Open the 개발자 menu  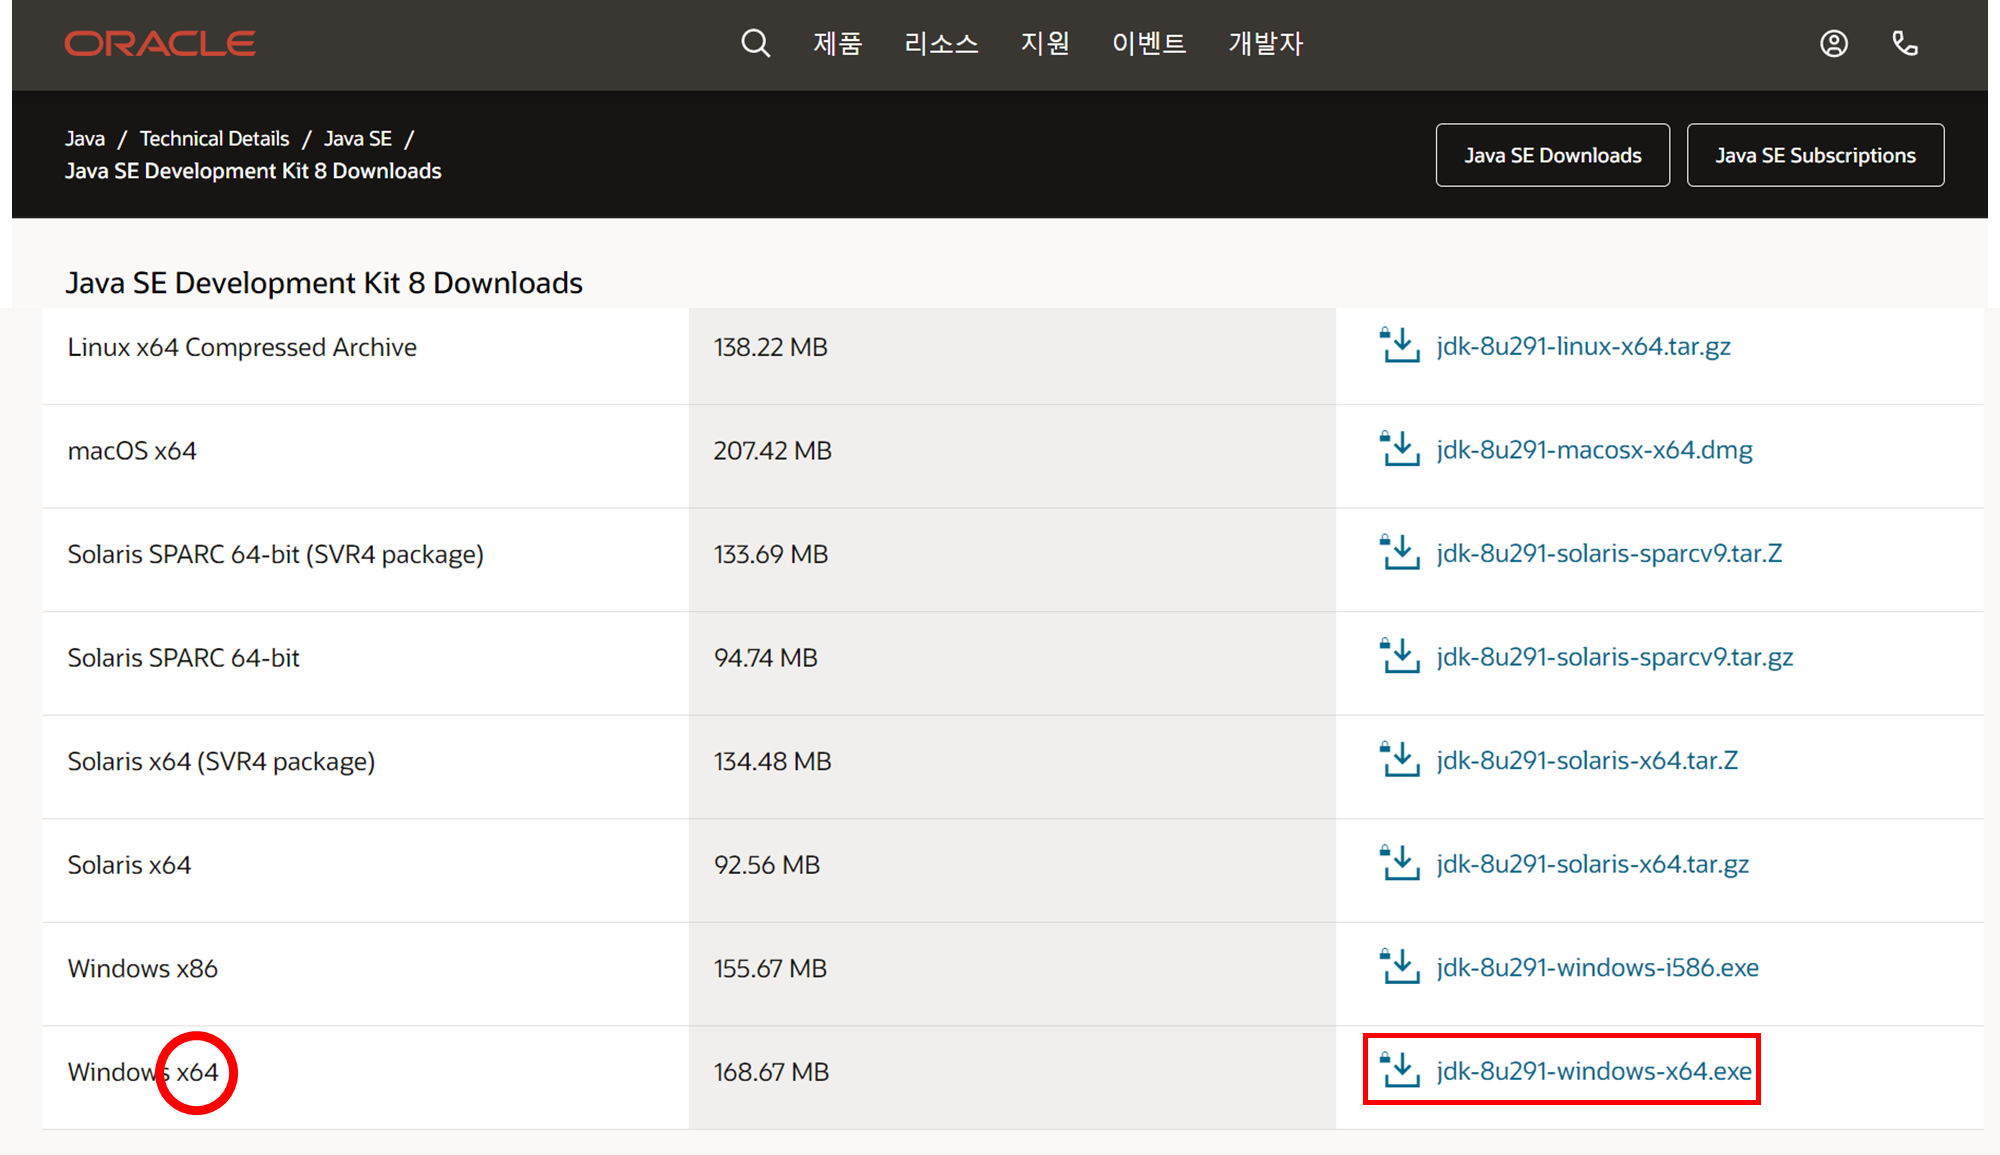click(x=1266, y=44)
